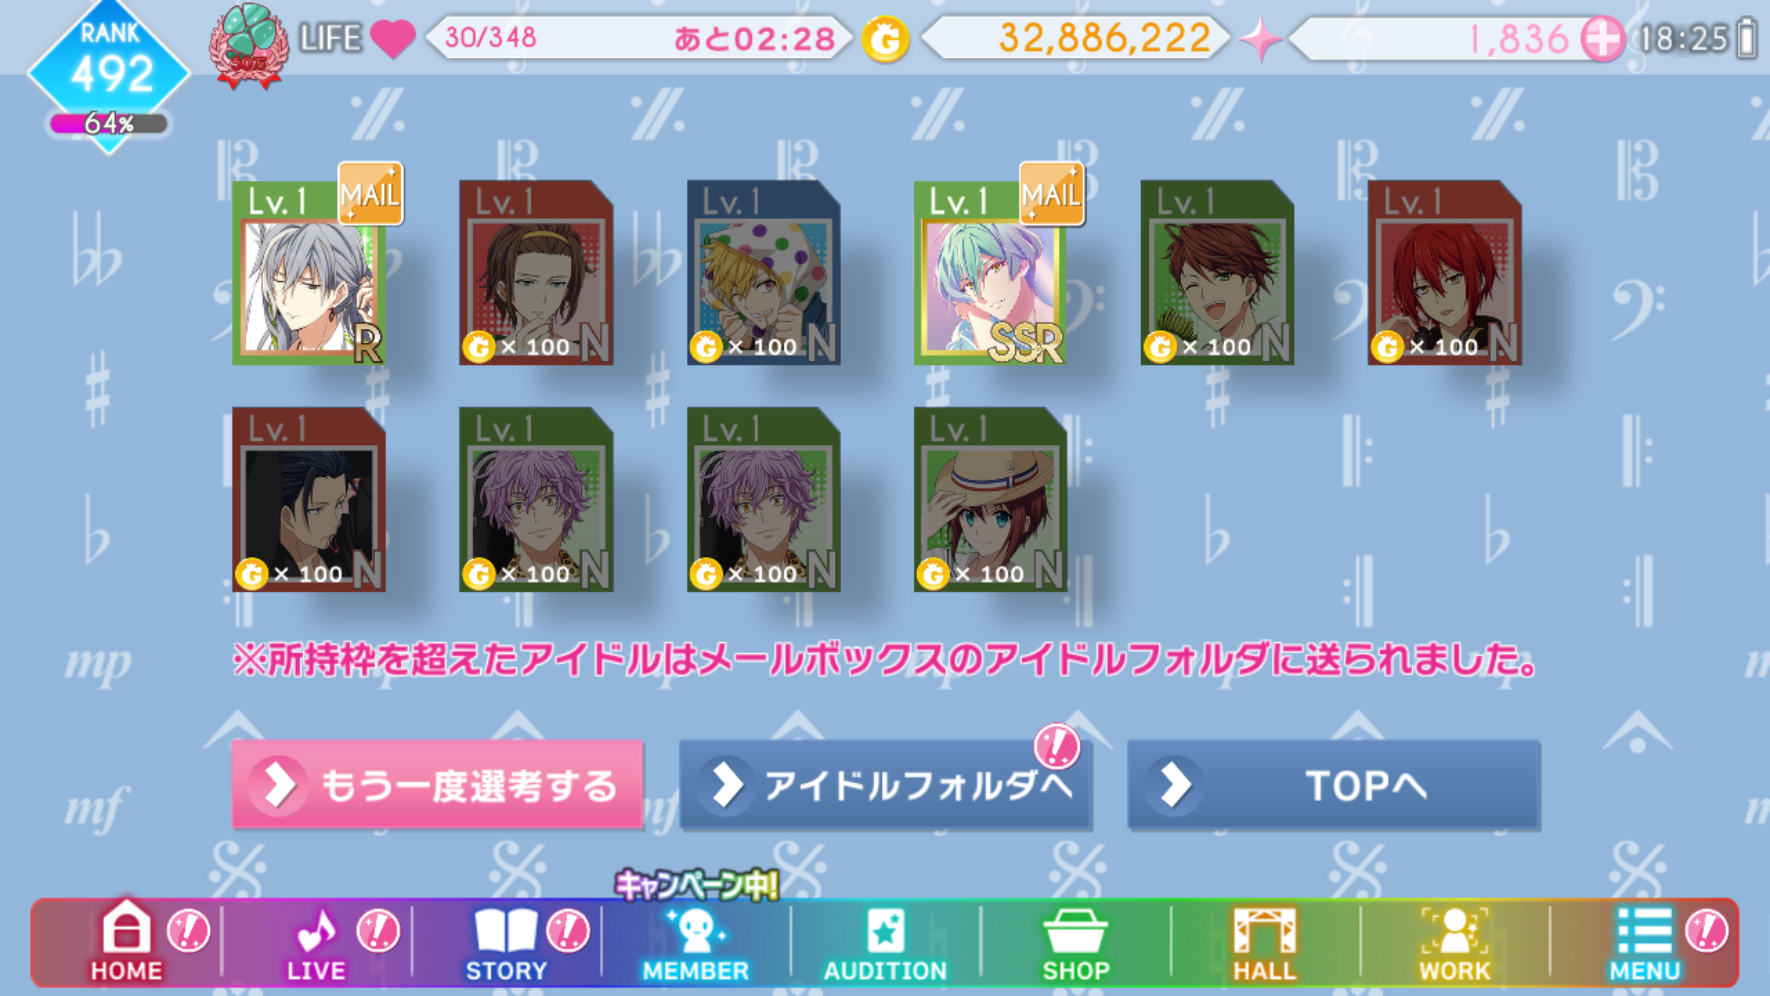Select the SSR card with MAIL tag
The height and width of the screenshot is (996, 1770).
tap(990, 272)
